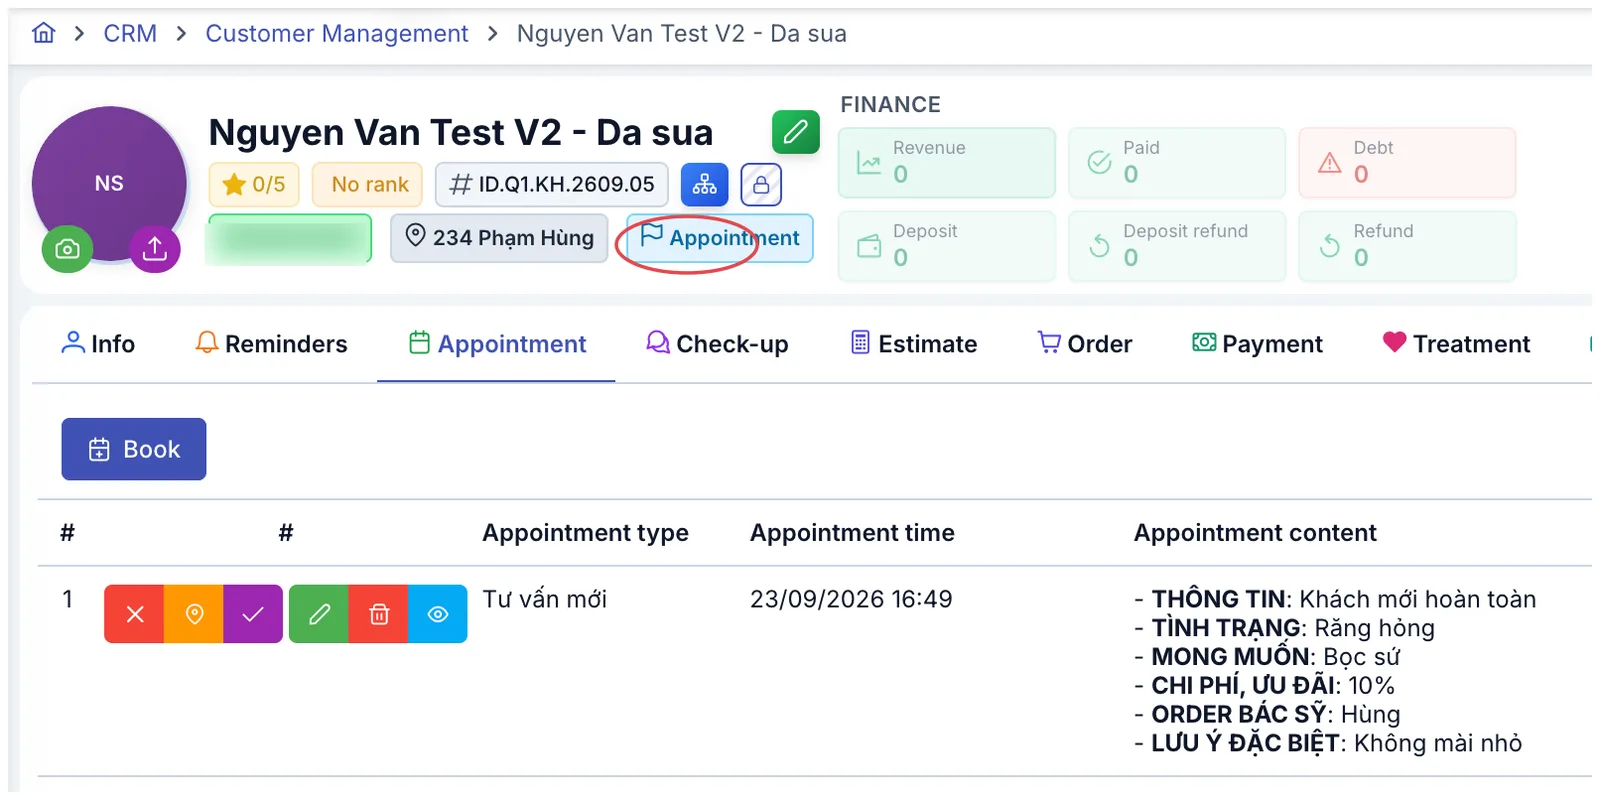Click the Deposit refund finance card
This screenshot has height=800, width=1600.
(x=1177, y=245)
